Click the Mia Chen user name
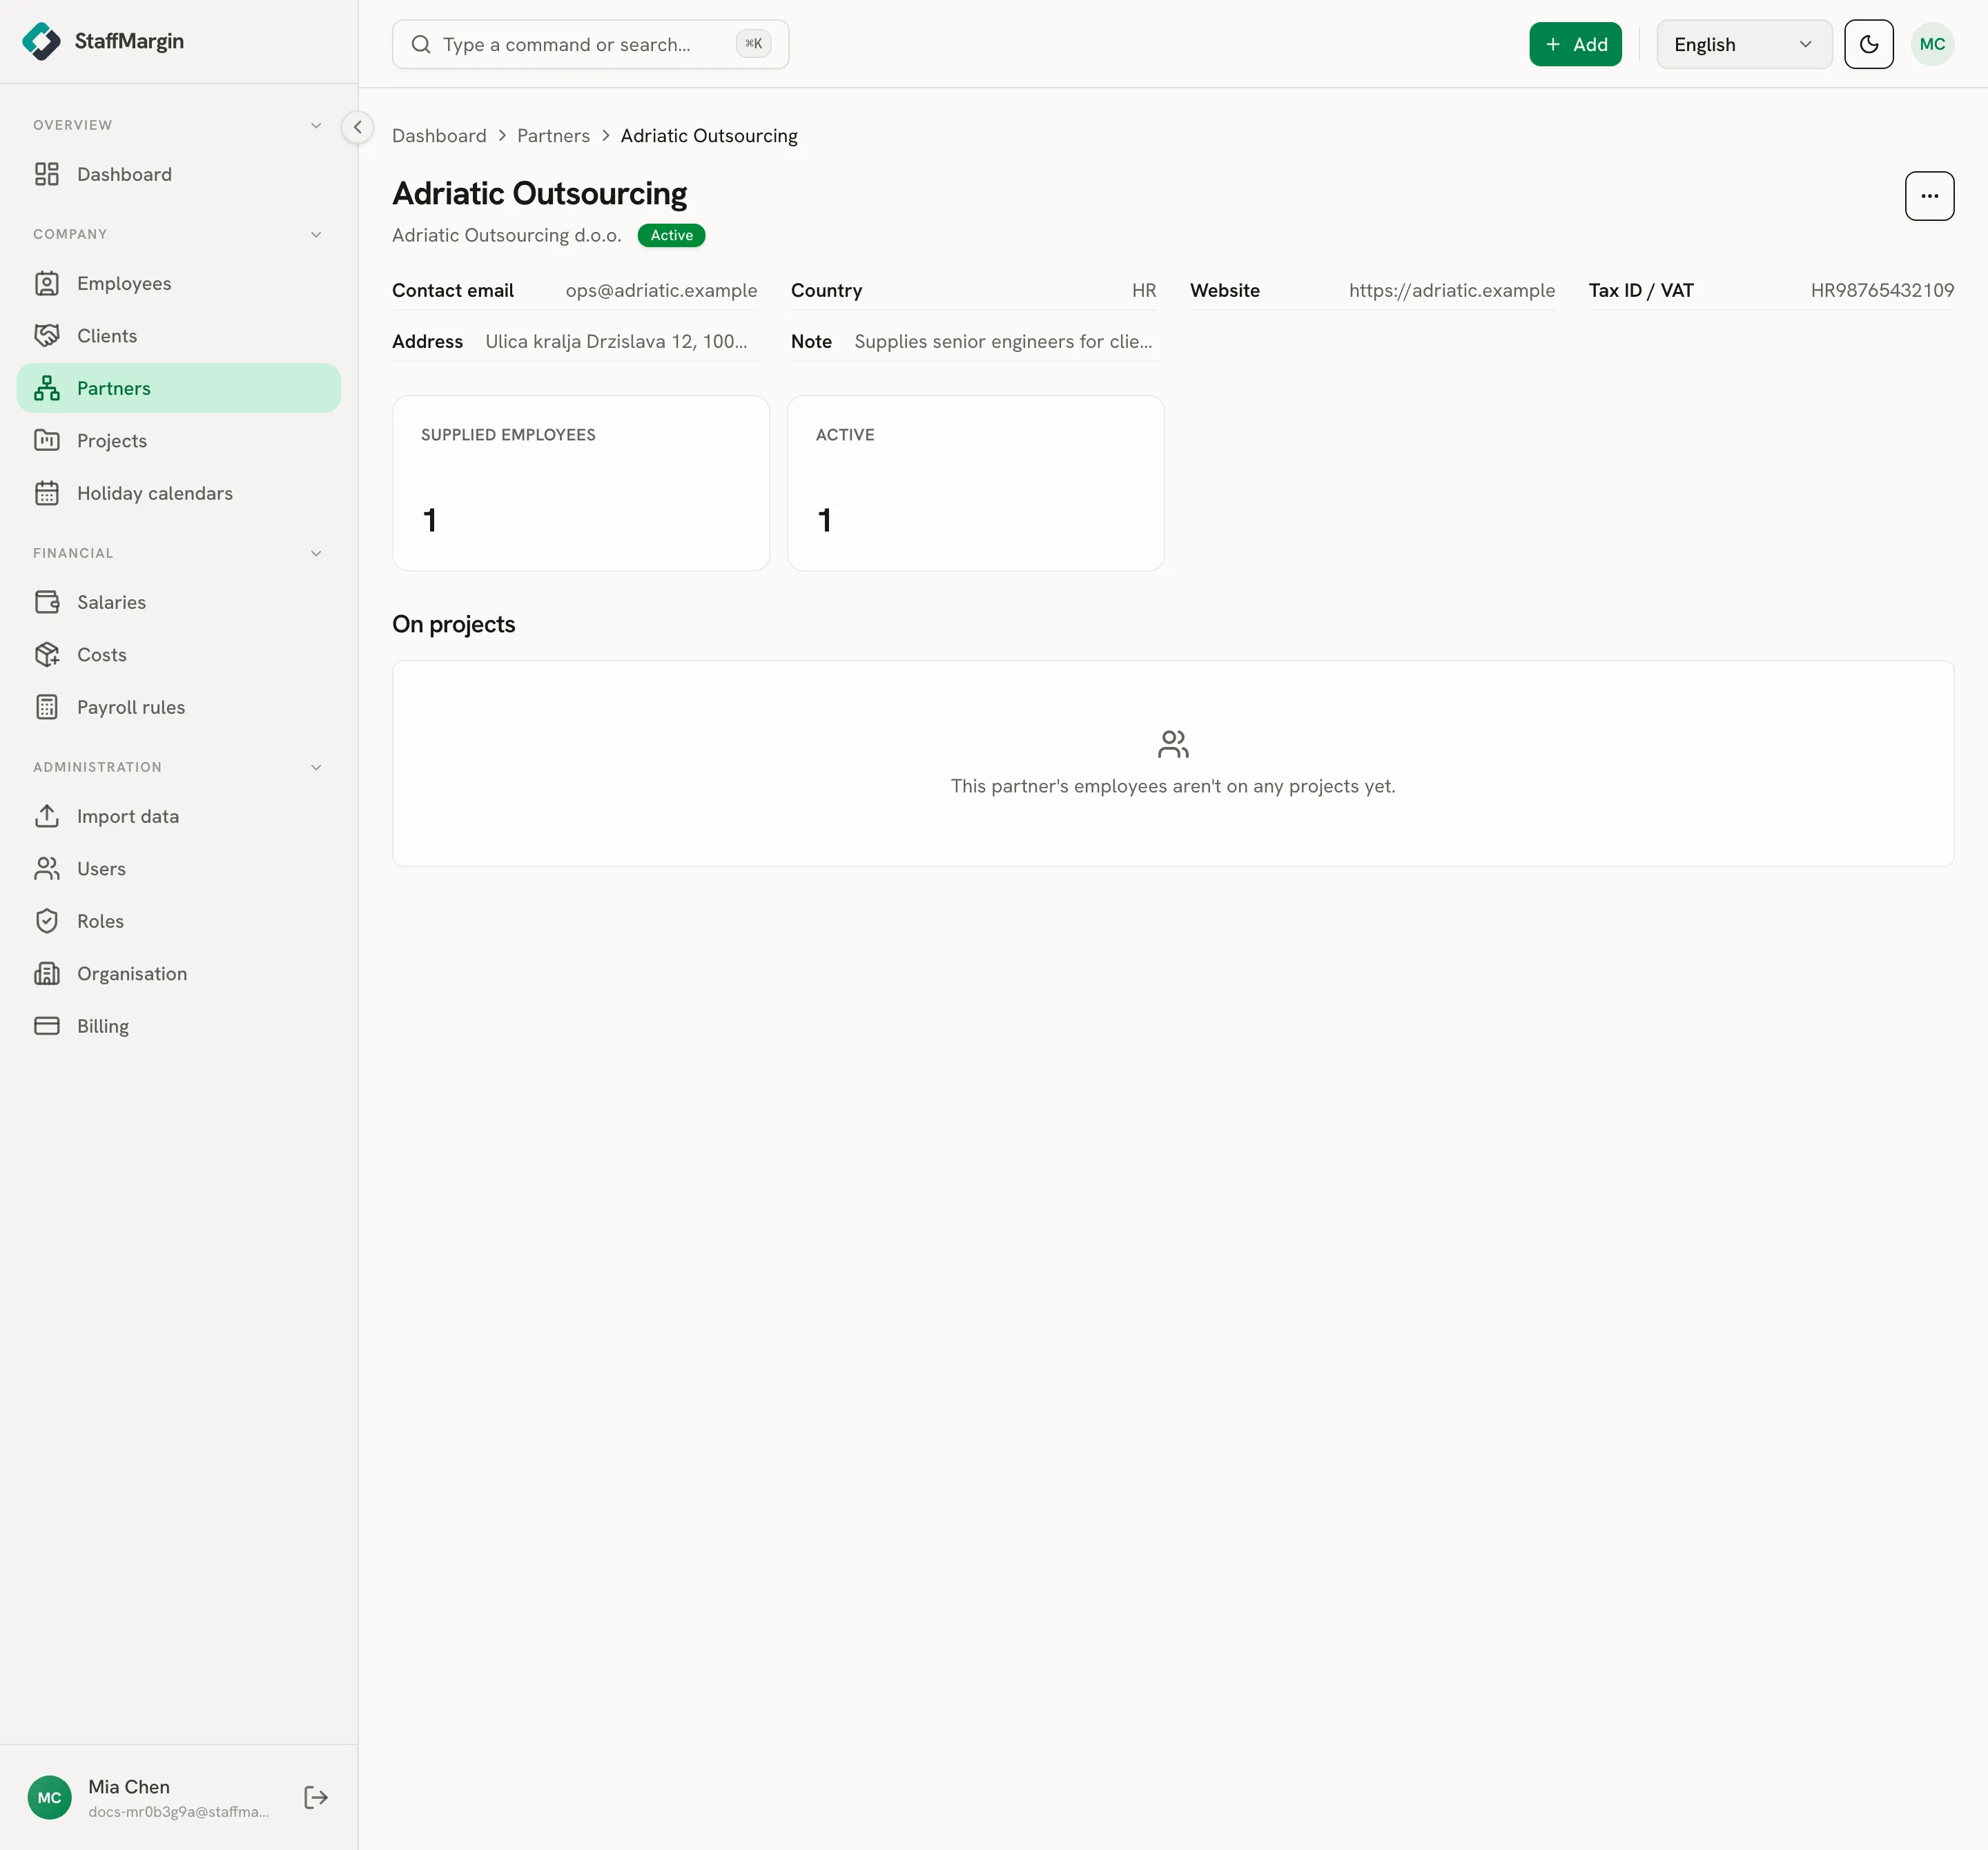 [129, 1786]
